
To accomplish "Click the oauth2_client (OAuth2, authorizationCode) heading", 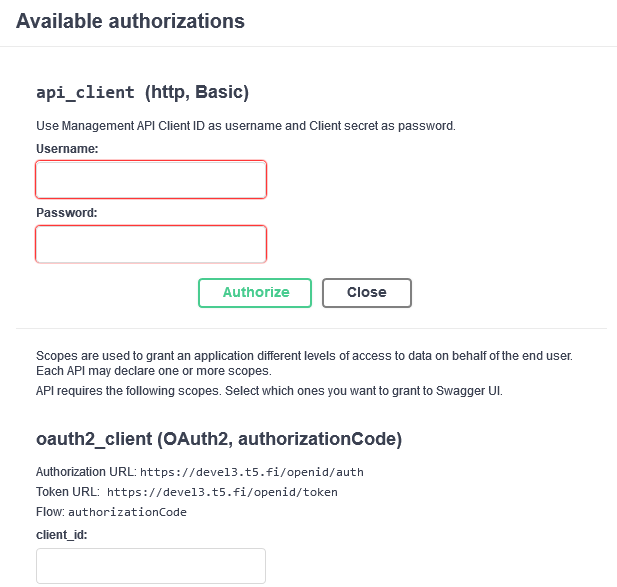I will [x=219, y=438].
